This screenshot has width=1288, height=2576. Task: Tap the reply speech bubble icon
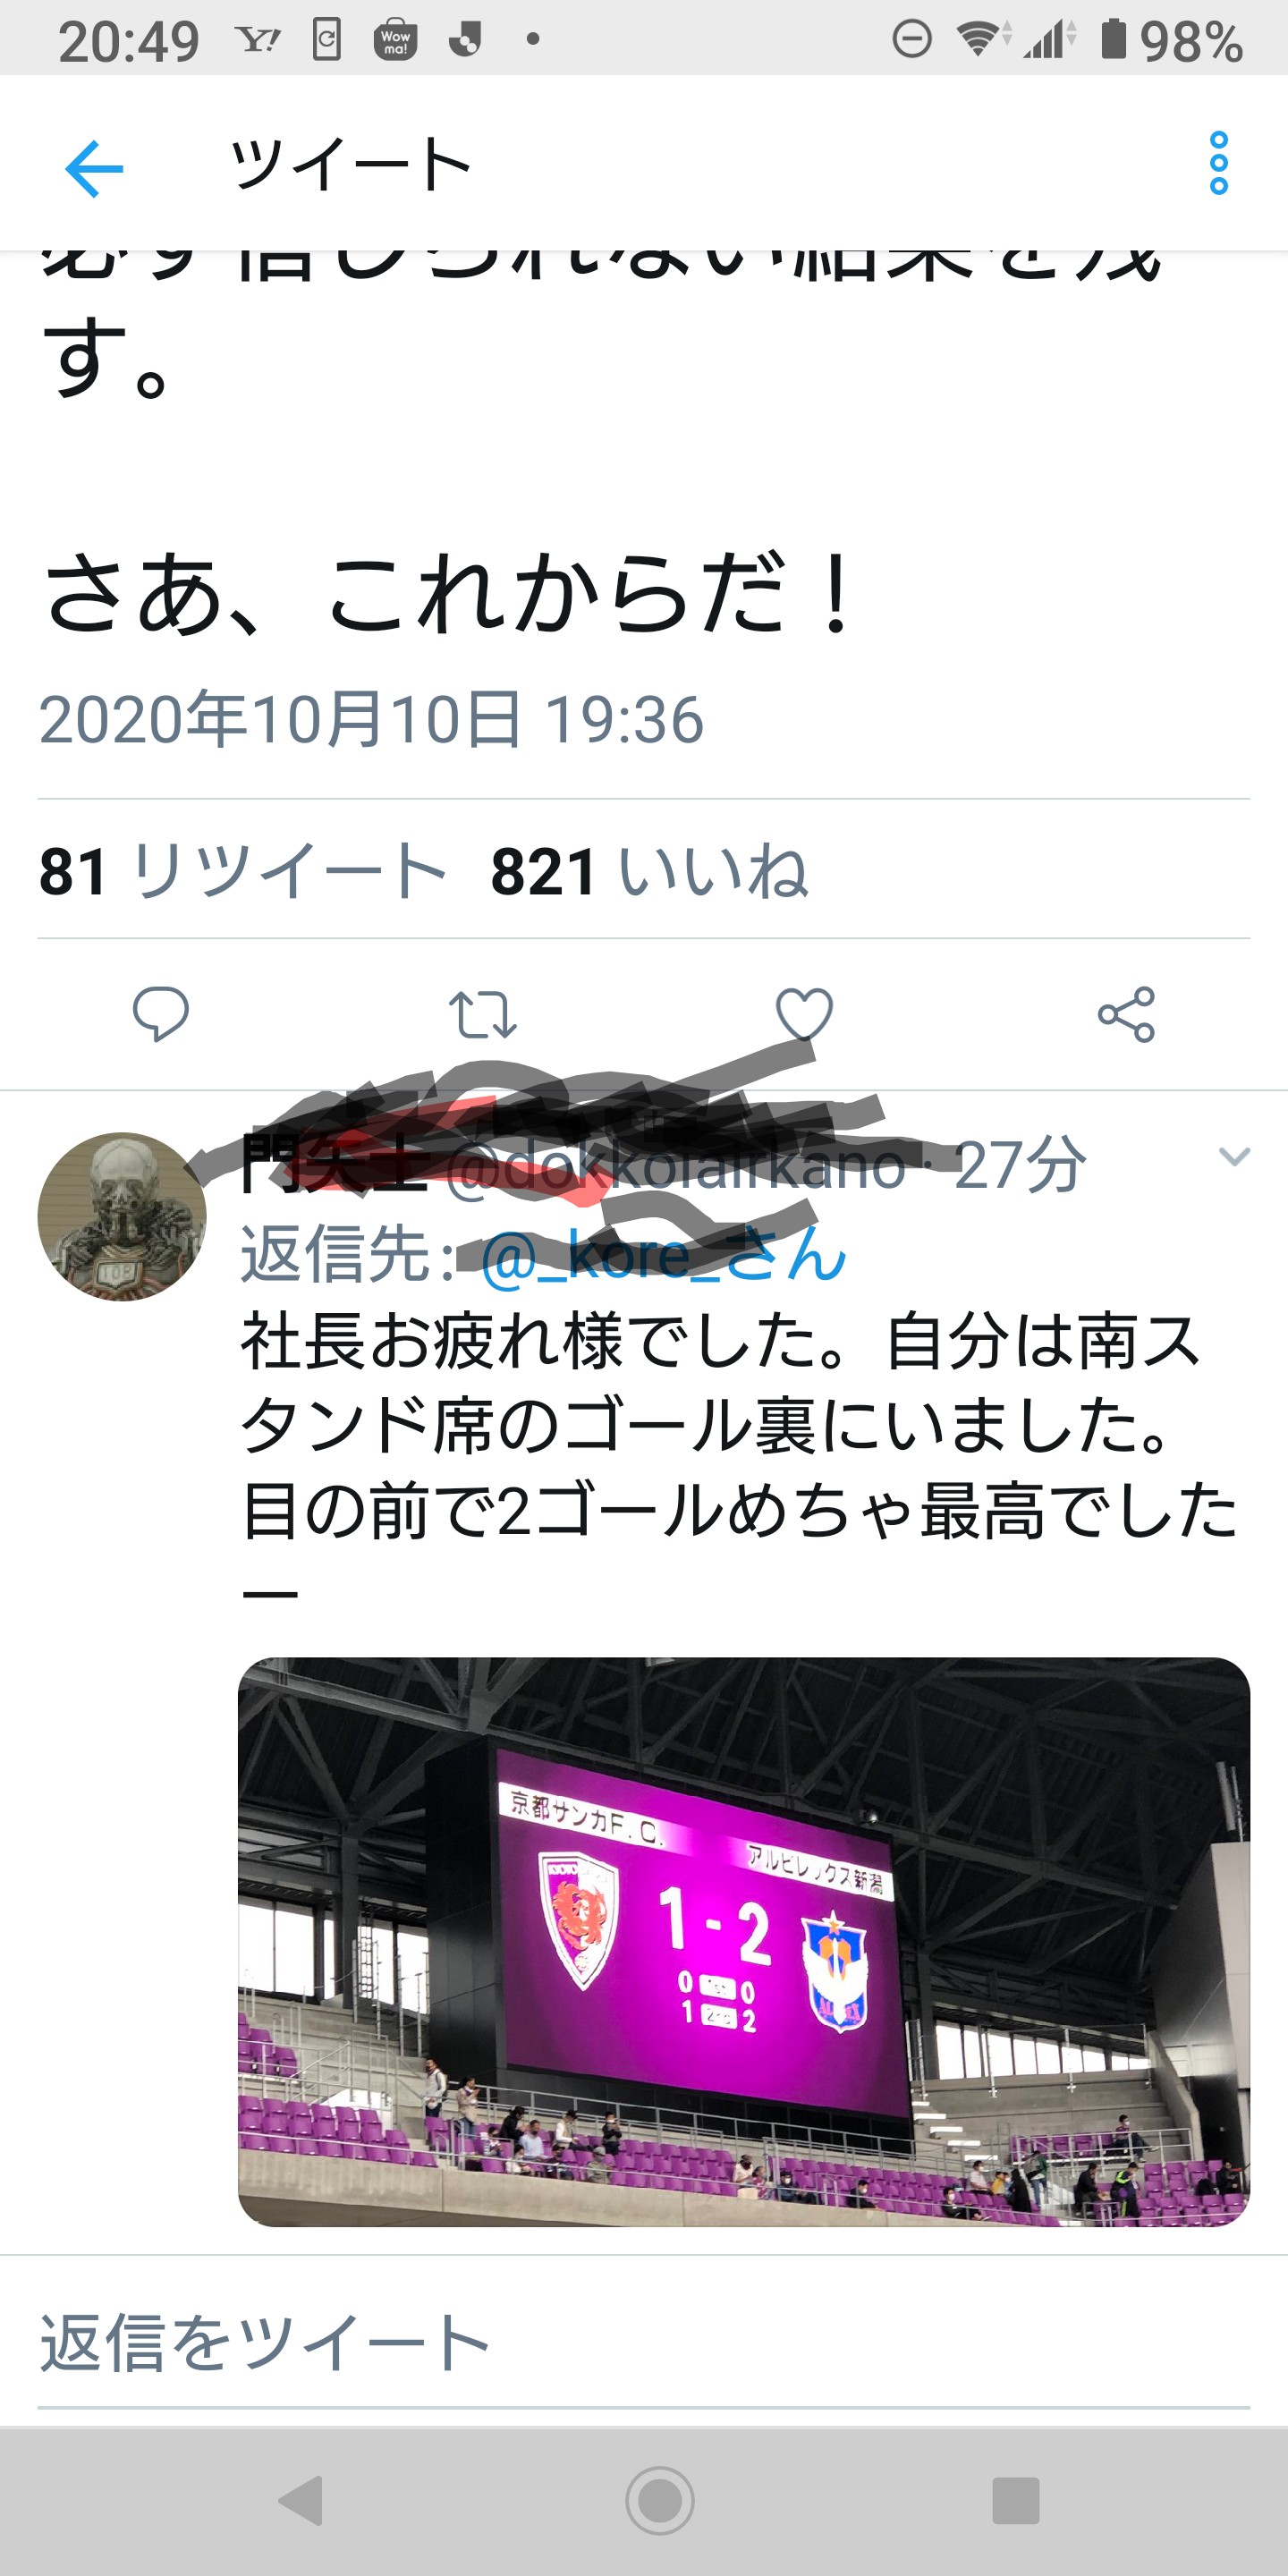point(161,1014)
